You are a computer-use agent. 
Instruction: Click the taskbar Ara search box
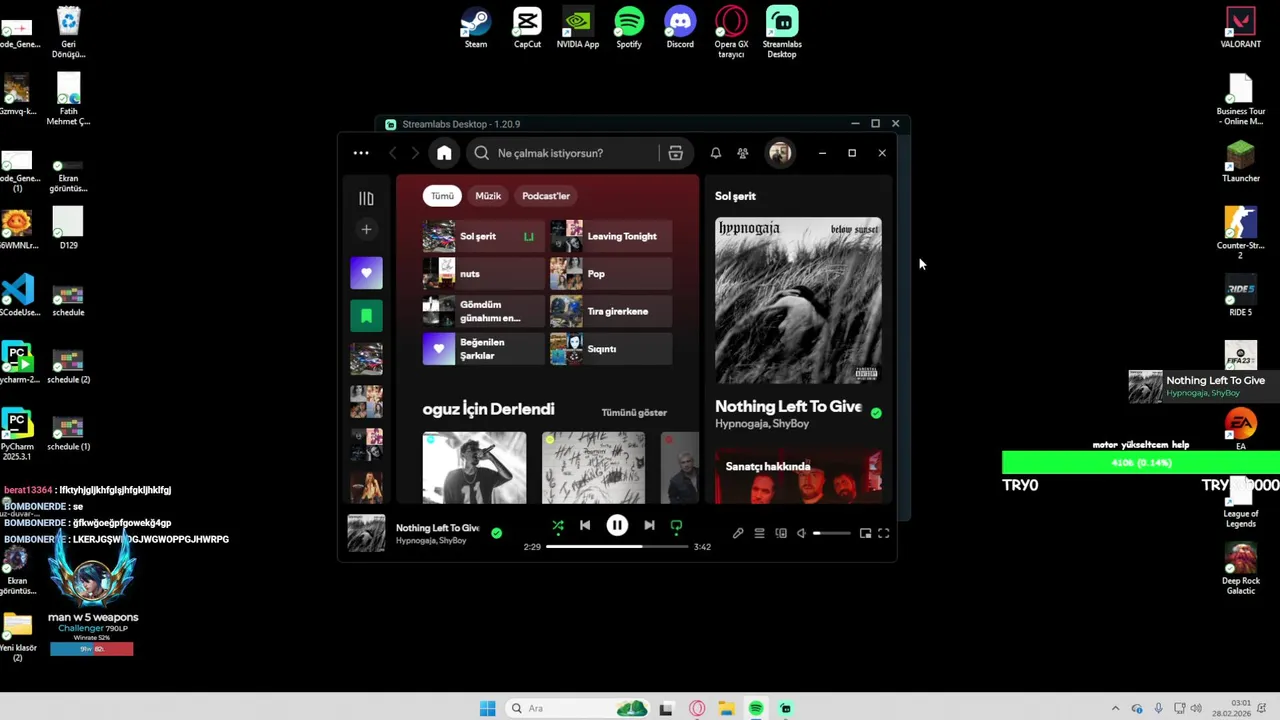point(575,708)
